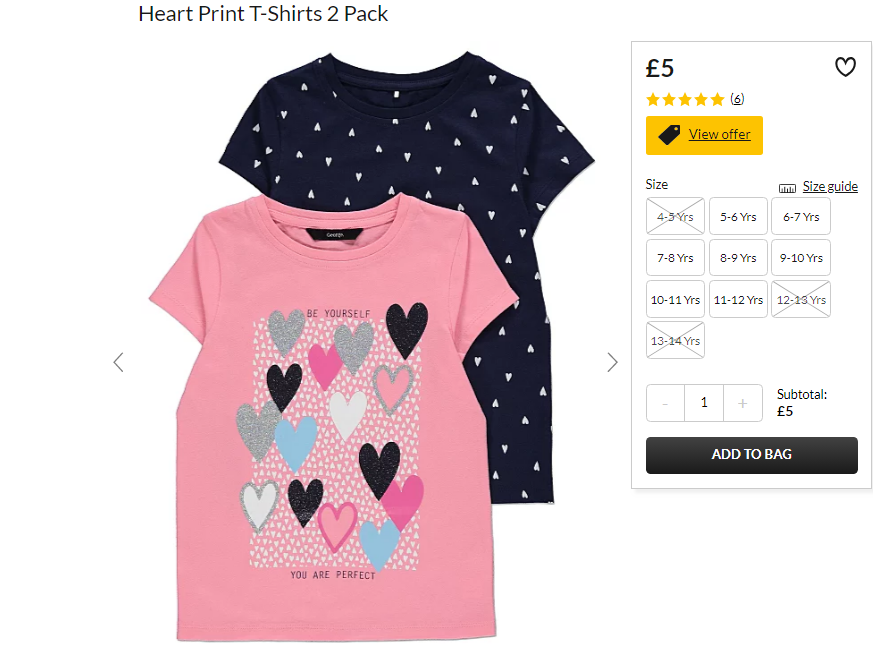The image size is (873, 653).
Task: Show the previous product image with the left arrow
Action: tap(118, 362)
